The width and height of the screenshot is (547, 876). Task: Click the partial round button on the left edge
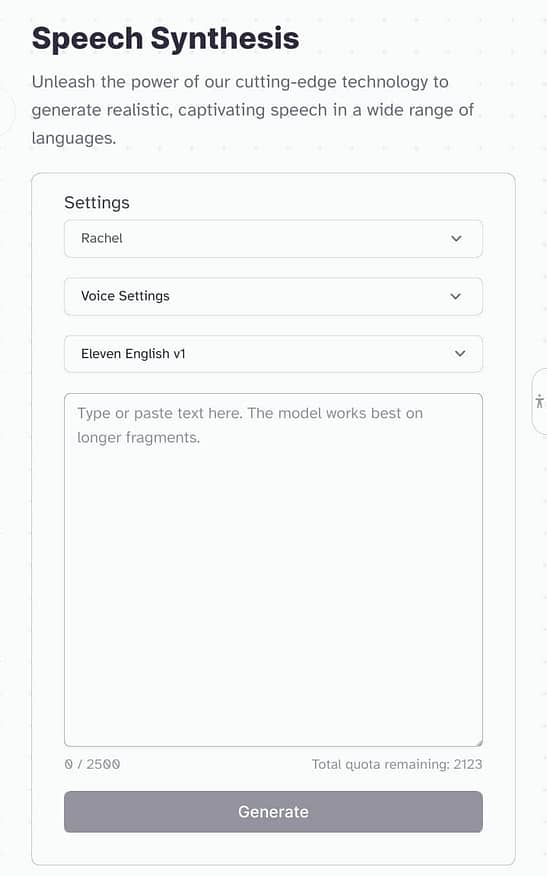(7, 111)
